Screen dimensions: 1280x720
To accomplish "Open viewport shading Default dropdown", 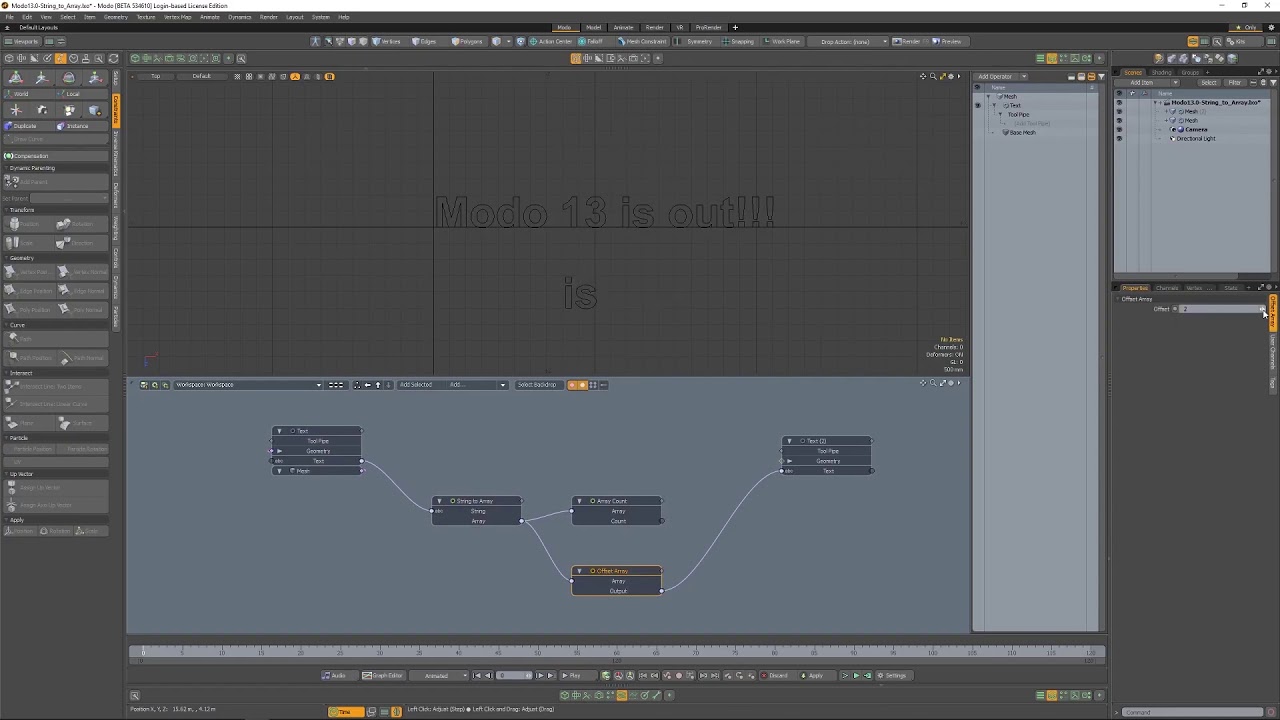I will tap(202, 77).
